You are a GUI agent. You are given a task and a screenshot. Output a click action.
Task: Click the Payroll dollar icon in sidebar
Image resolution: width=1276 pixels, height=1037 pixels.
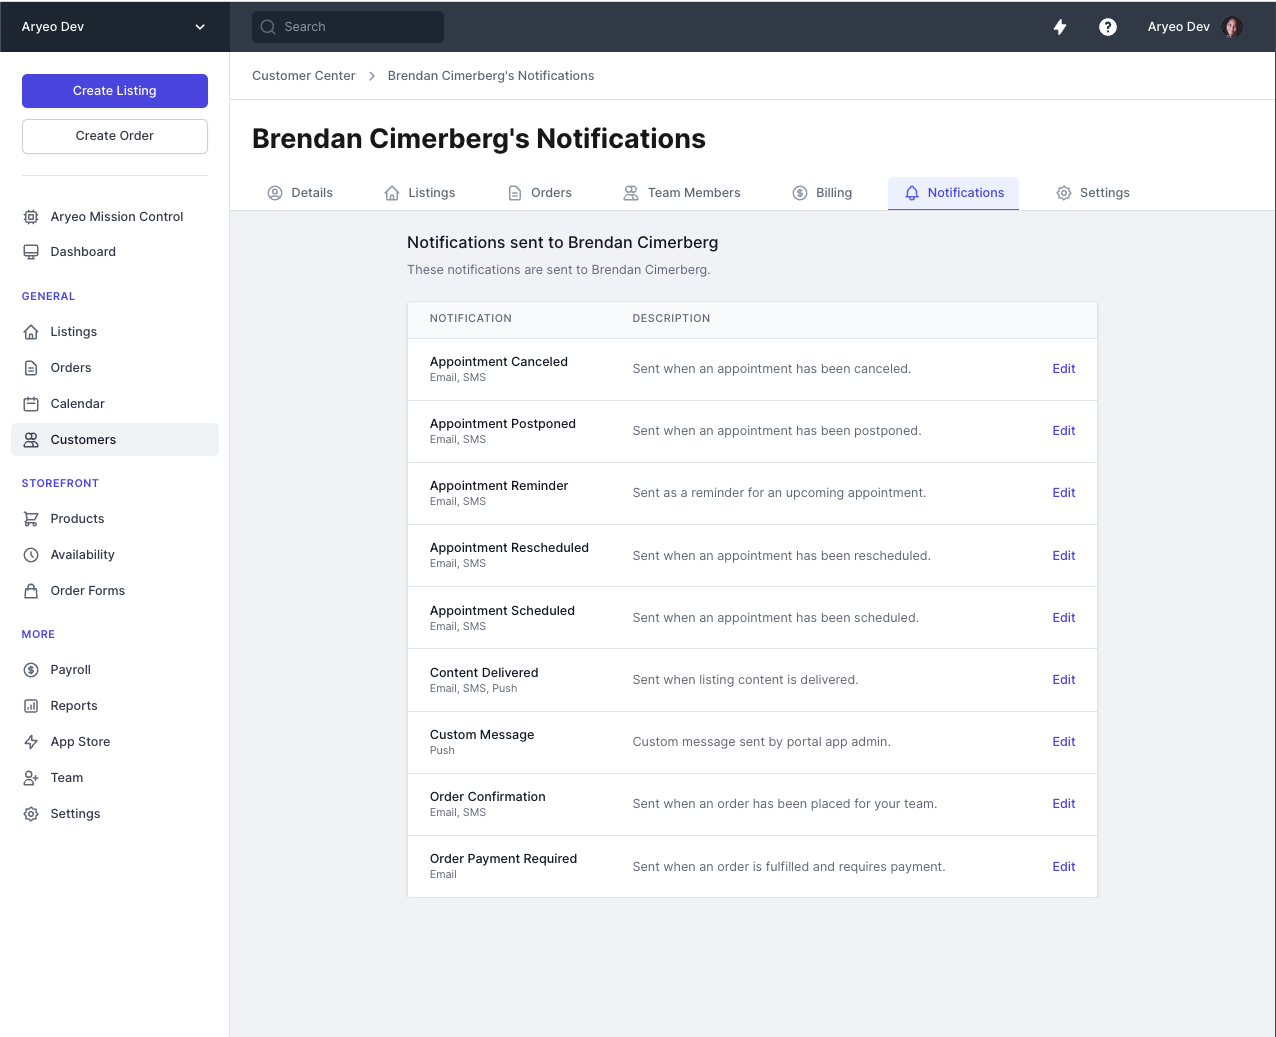[31, 670]
